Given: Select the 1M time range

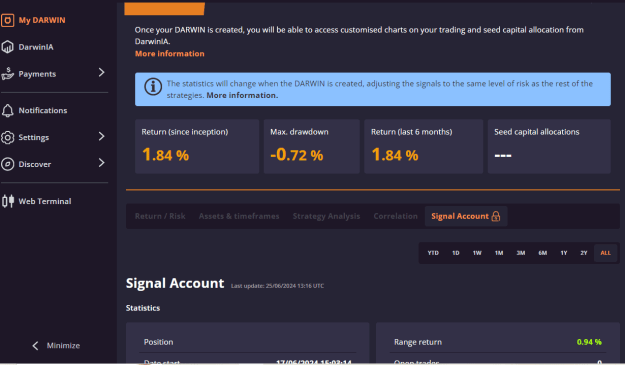Looking at the screenshot, I should (499, 253).
